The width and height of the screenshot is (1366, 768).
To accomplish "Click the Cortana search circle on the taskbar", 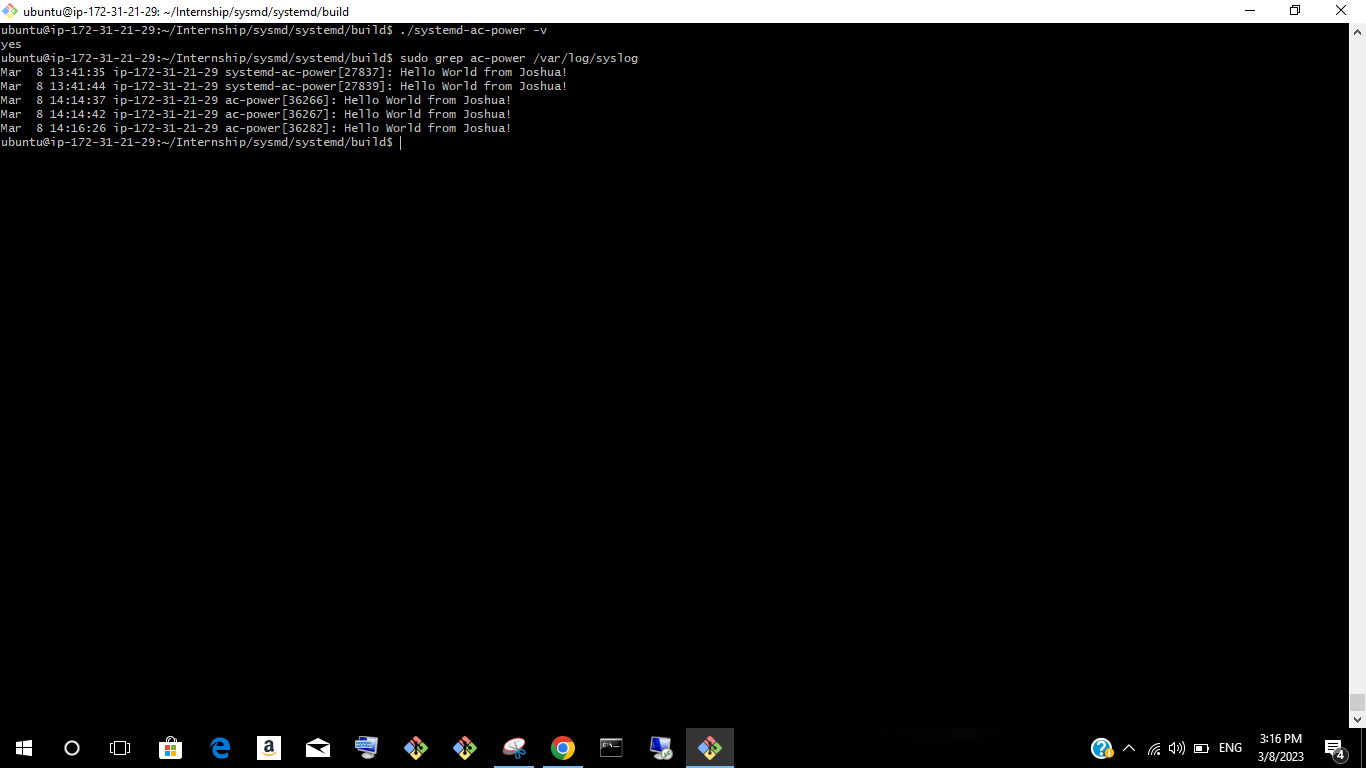I will (x=71, y=747).
